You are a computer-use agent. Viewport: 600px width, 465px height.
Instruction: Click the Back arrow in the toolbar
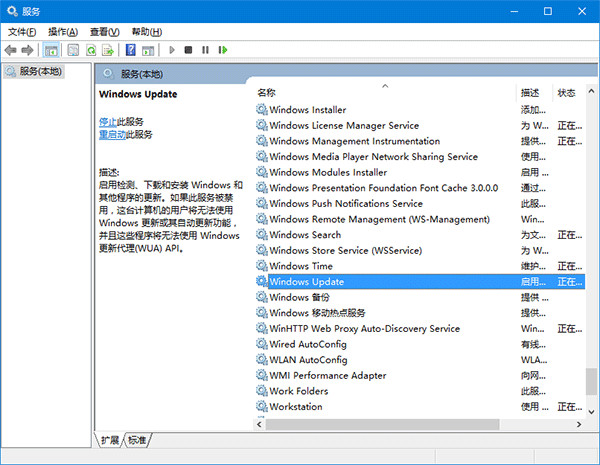coord(11,50)
